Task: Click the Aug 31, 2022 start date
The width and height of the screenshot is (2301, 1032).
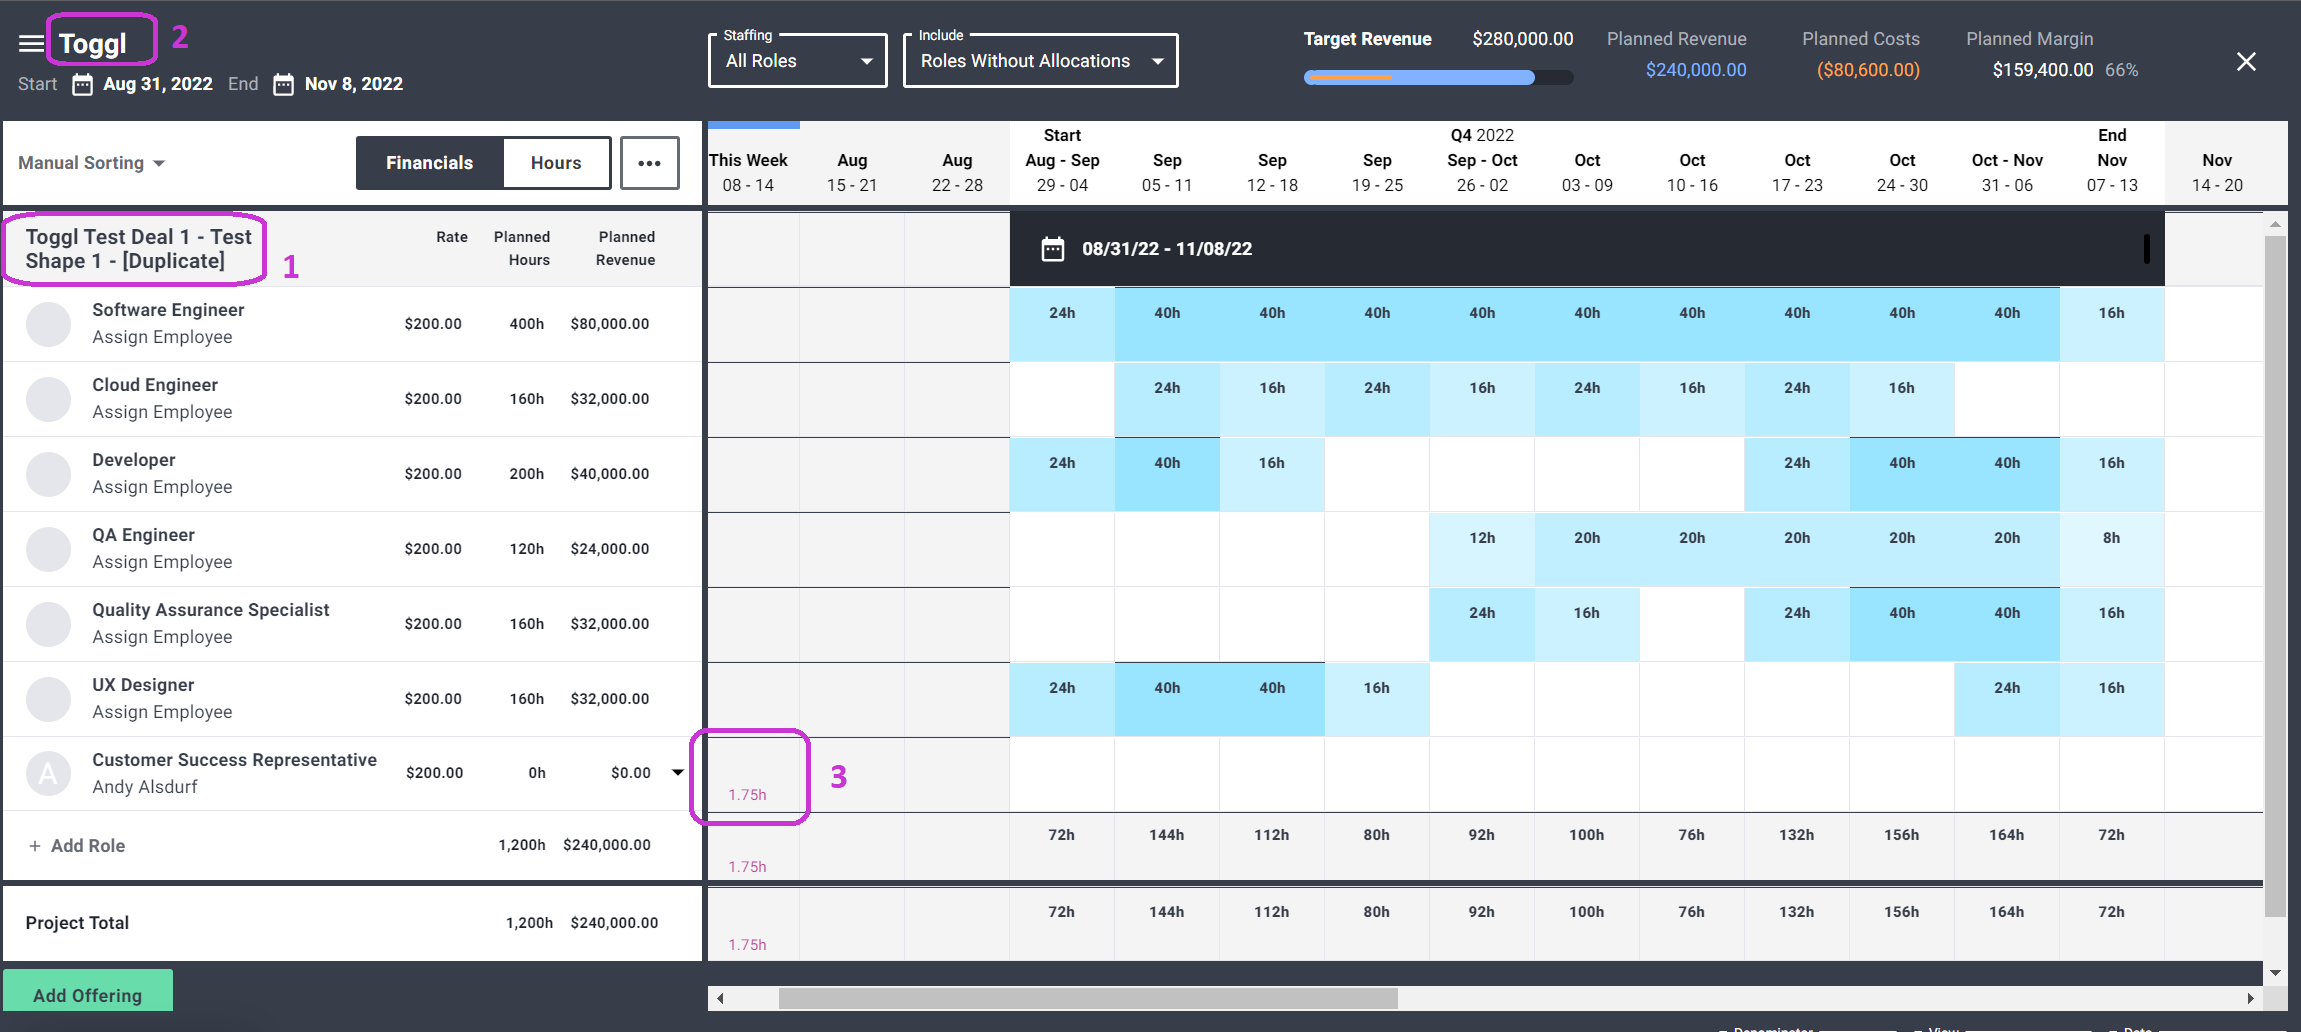Action: 158,84
